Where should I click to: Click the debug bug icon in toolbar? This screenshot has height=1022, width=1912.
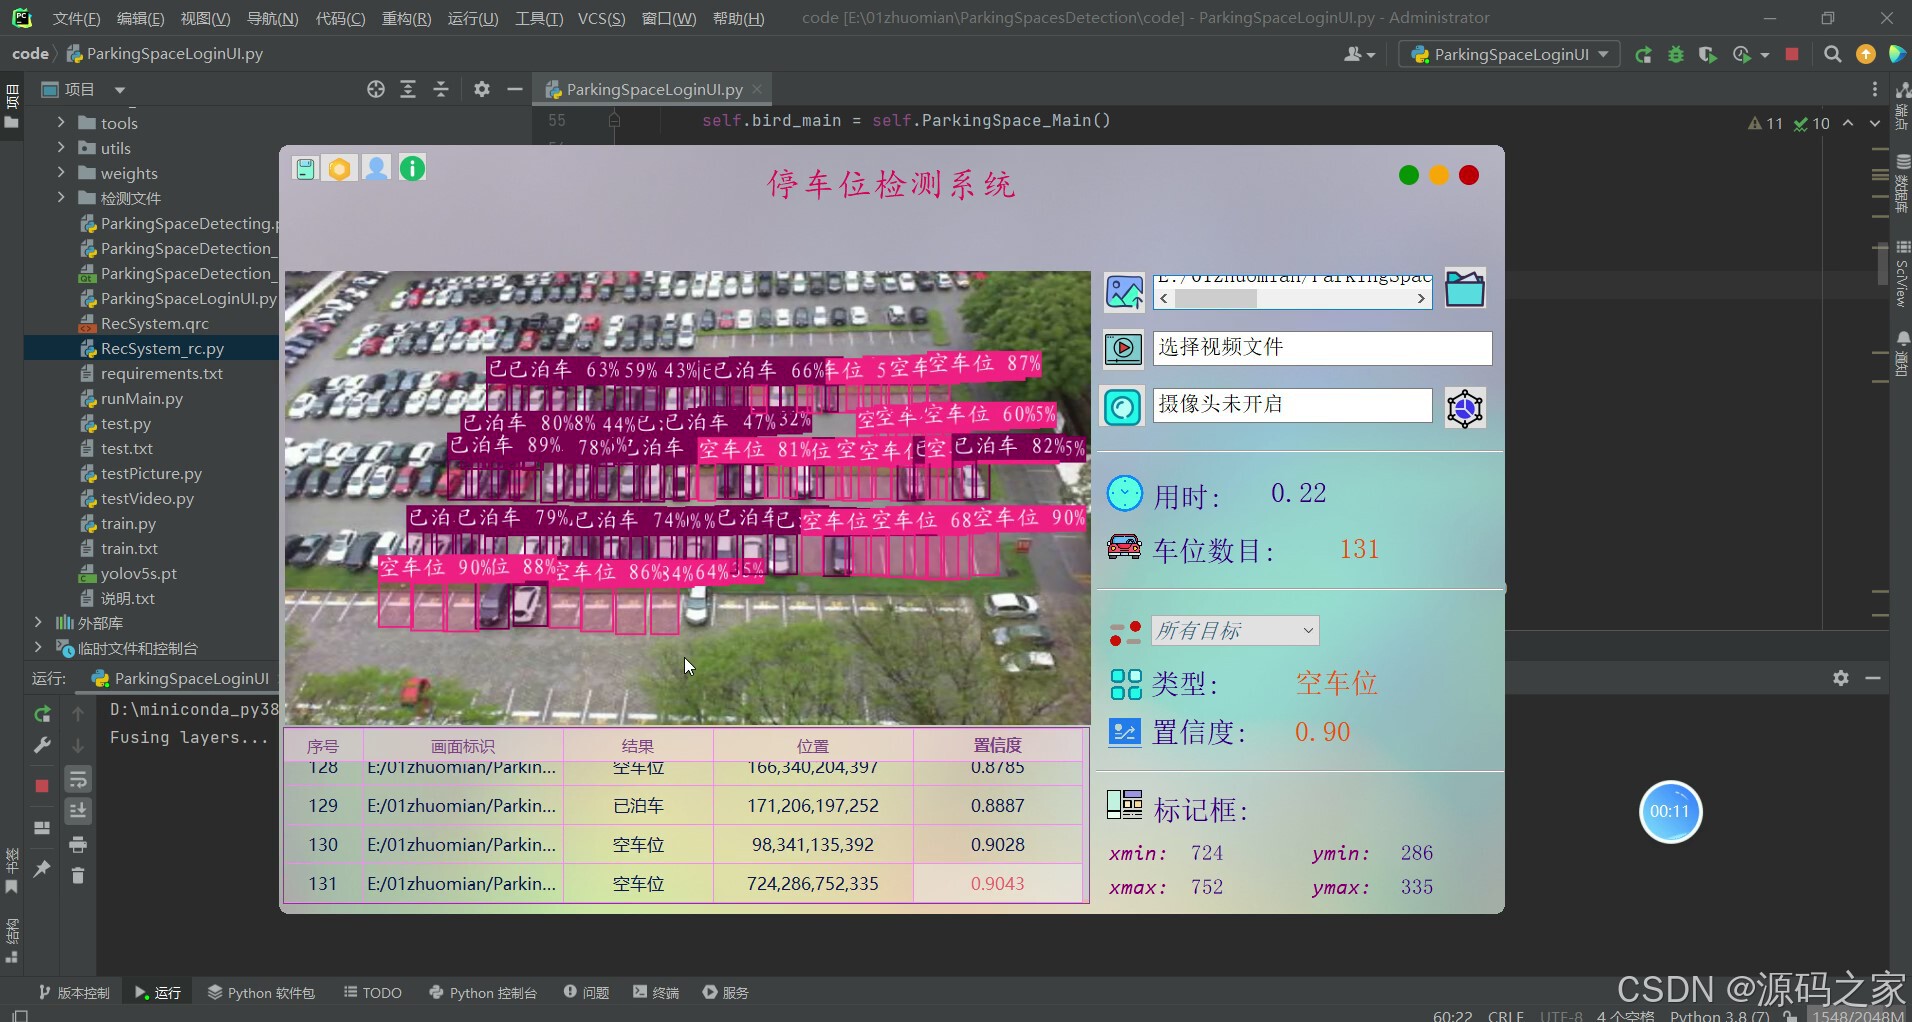[1676, 55]
